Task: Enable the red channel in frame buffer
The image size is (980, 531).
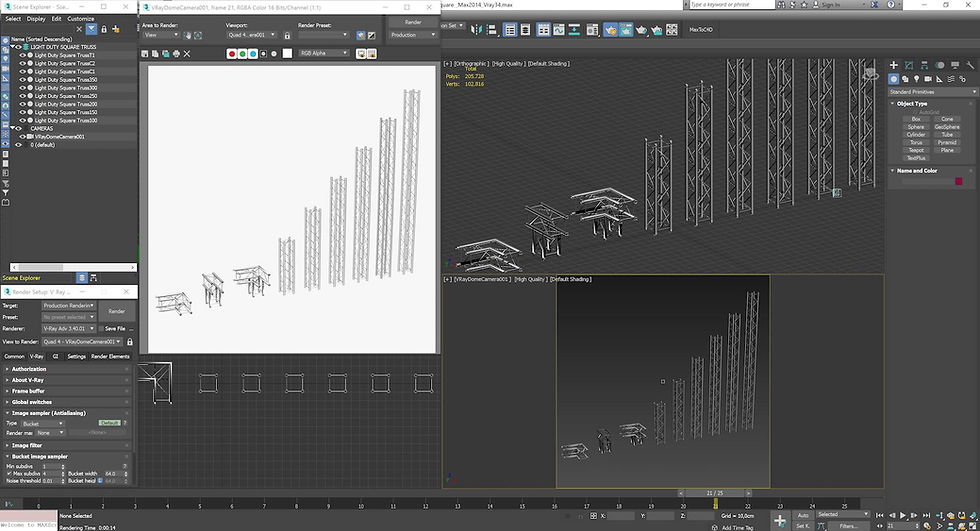Action: click(232, 53)
